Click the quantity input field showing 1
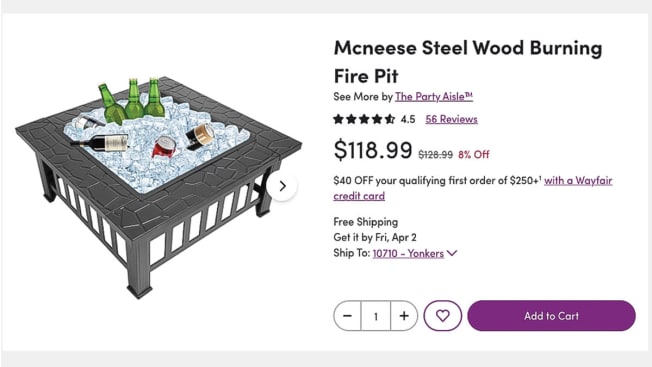 (x=375, y=316)
